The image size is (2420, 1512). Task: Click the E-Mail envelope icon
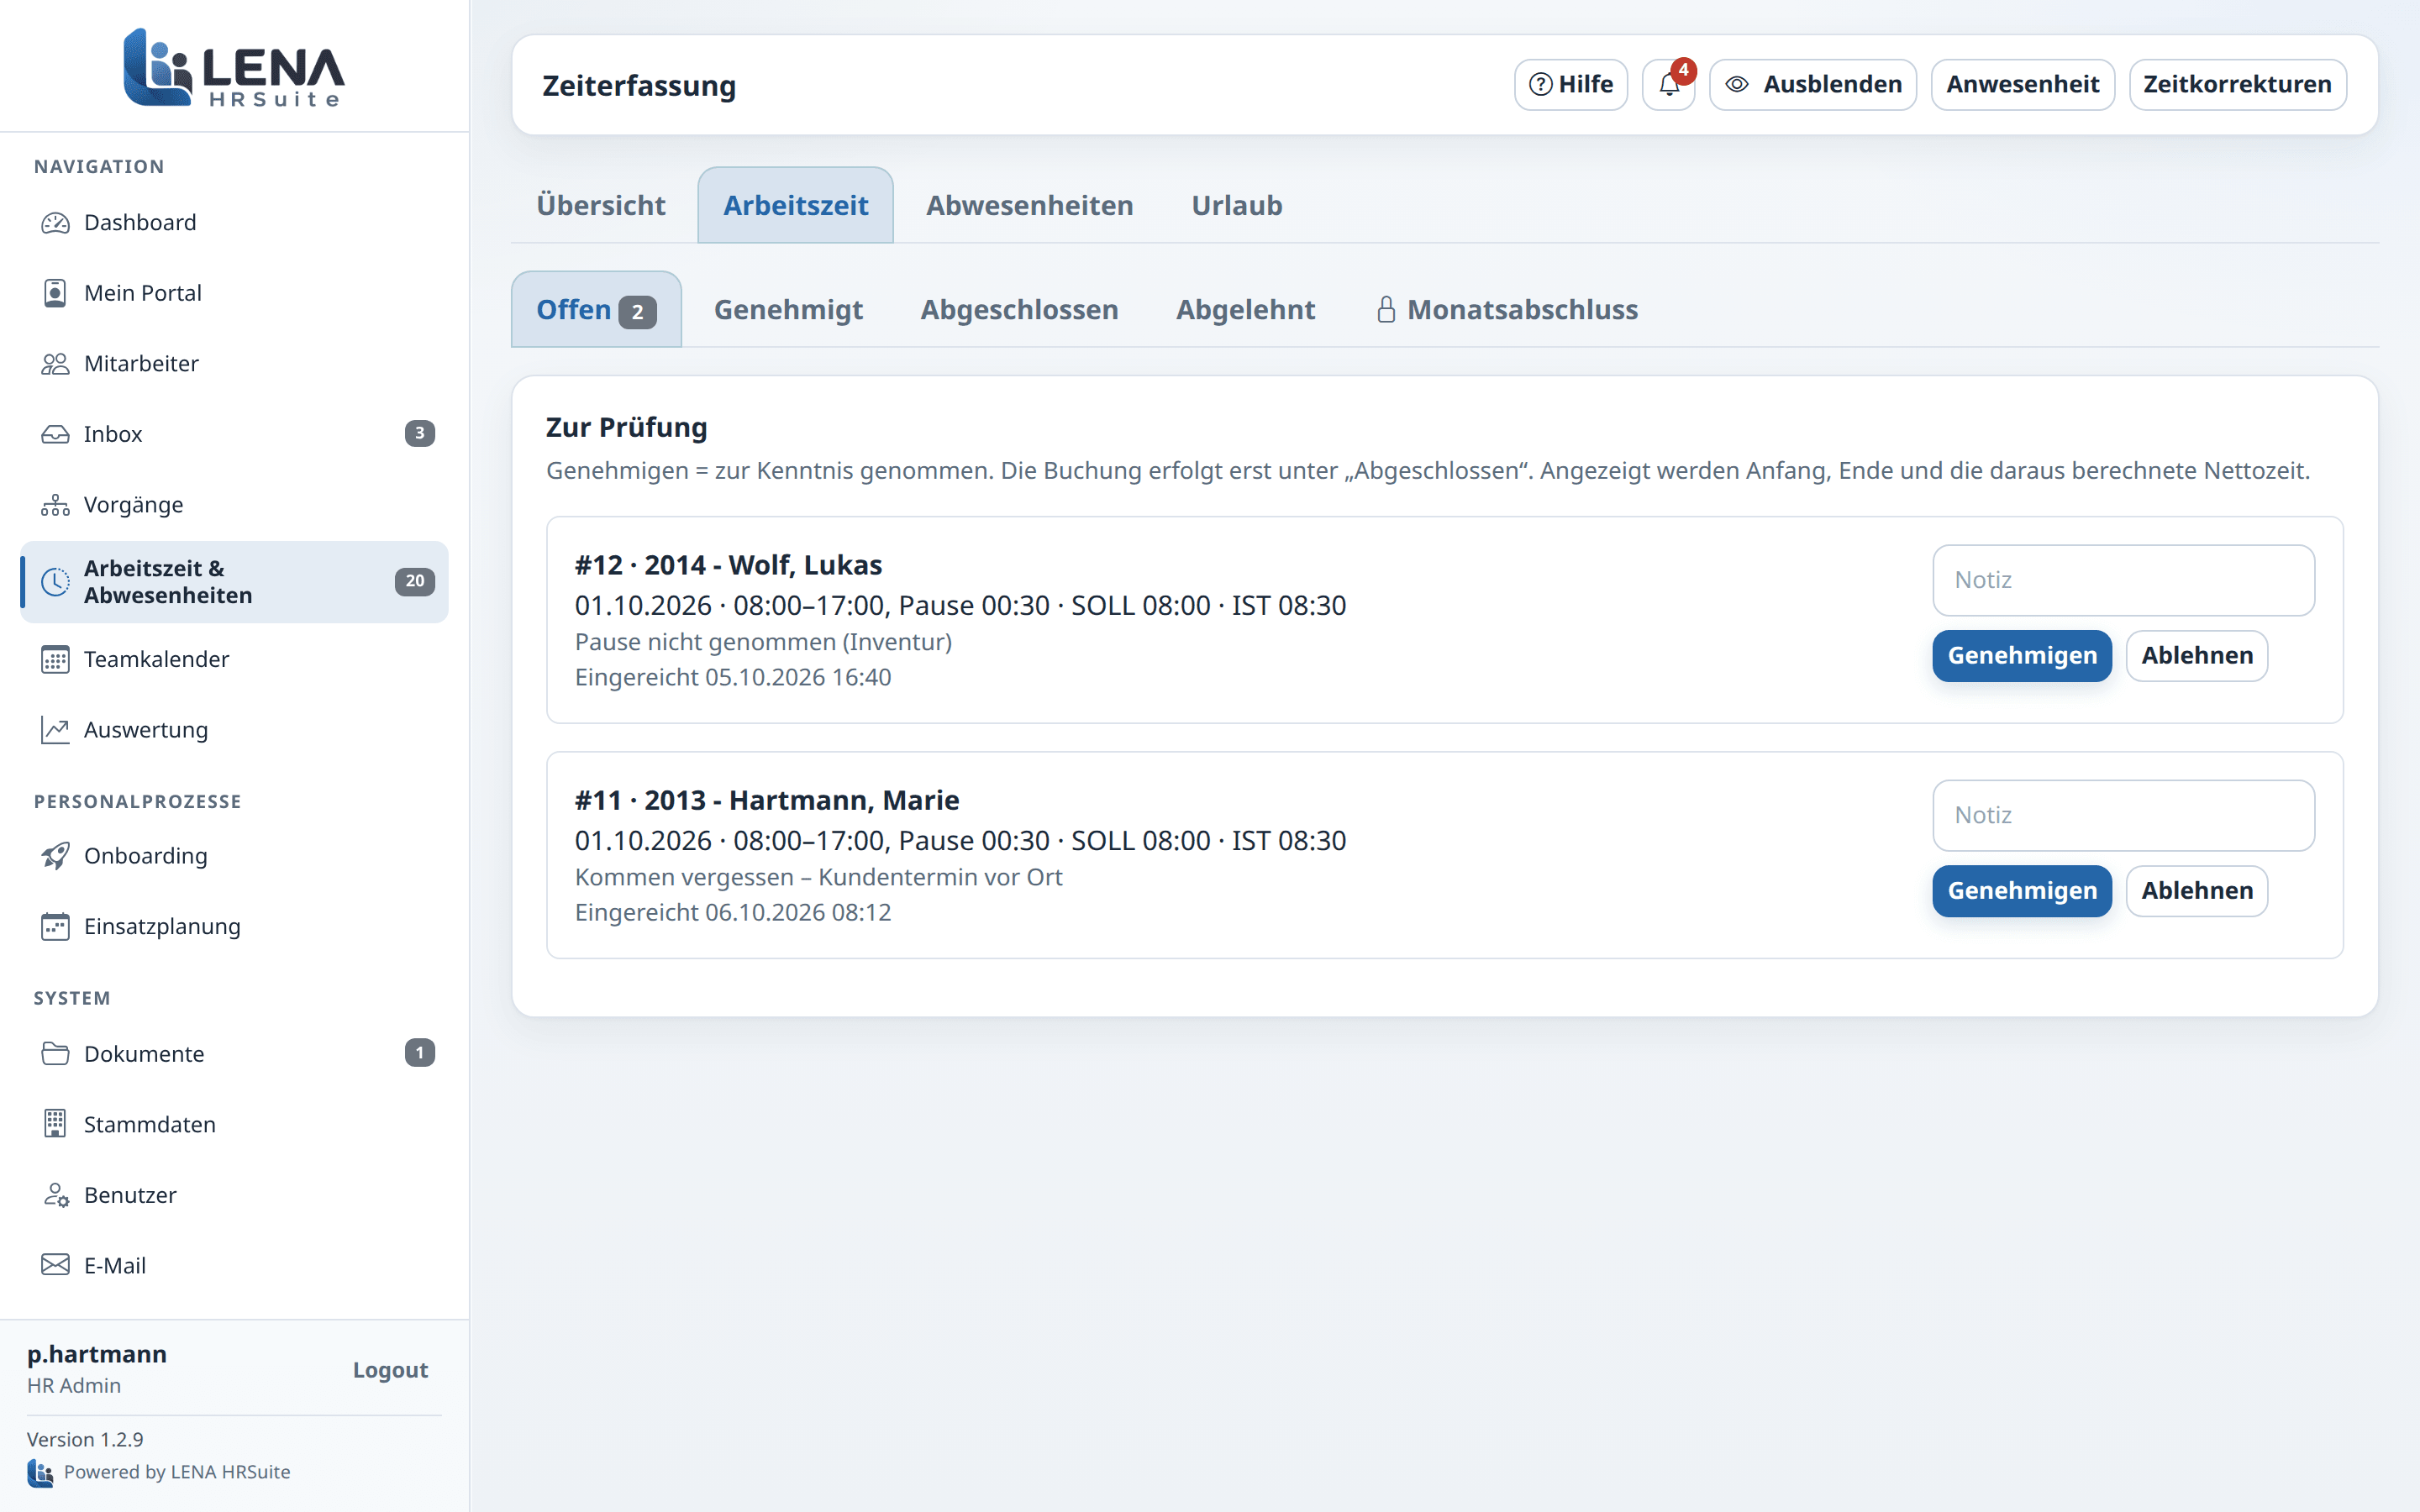pos(55,1265)
